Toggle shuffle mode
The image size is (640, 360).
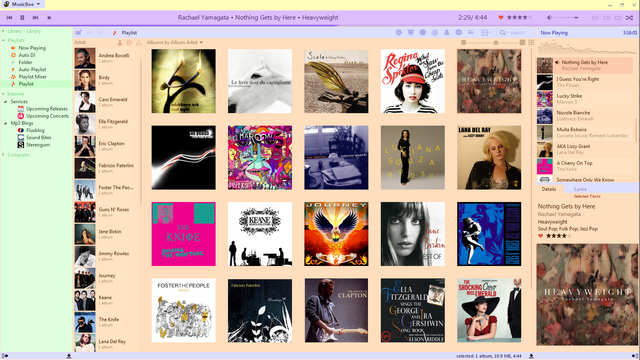[630, 18]
